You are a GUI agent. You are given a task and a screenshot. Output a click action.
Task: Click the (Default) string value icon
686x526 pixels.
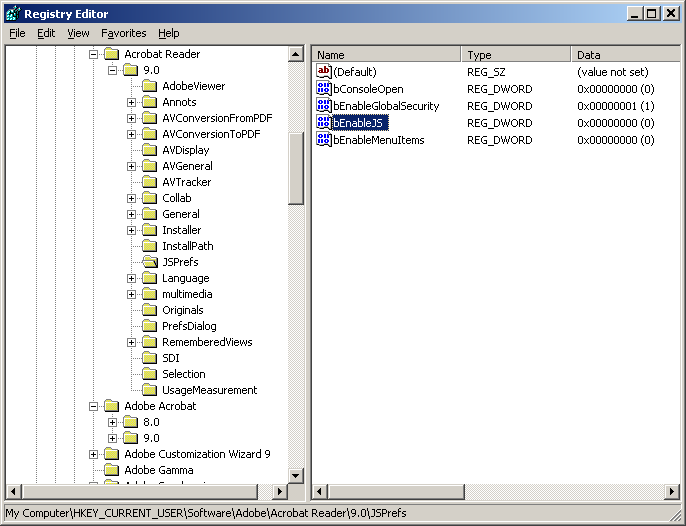point(324,71)
